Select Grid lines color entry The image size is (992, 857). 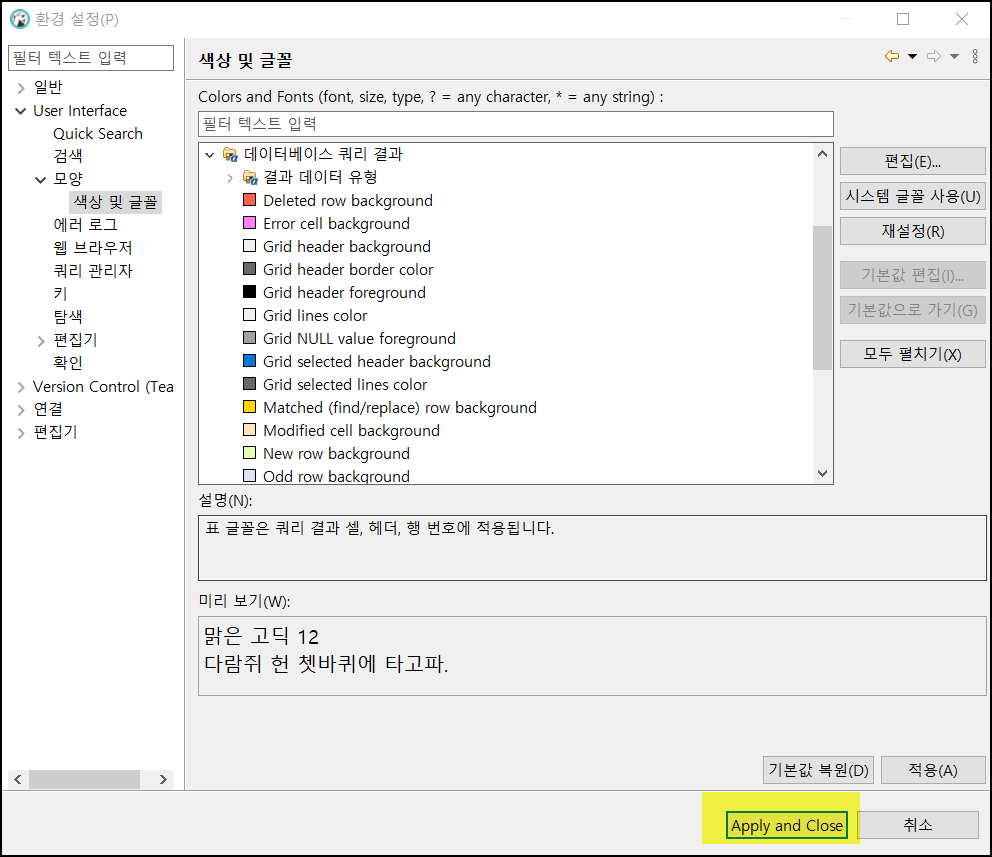pyautogui.click(x=315, y=316)
